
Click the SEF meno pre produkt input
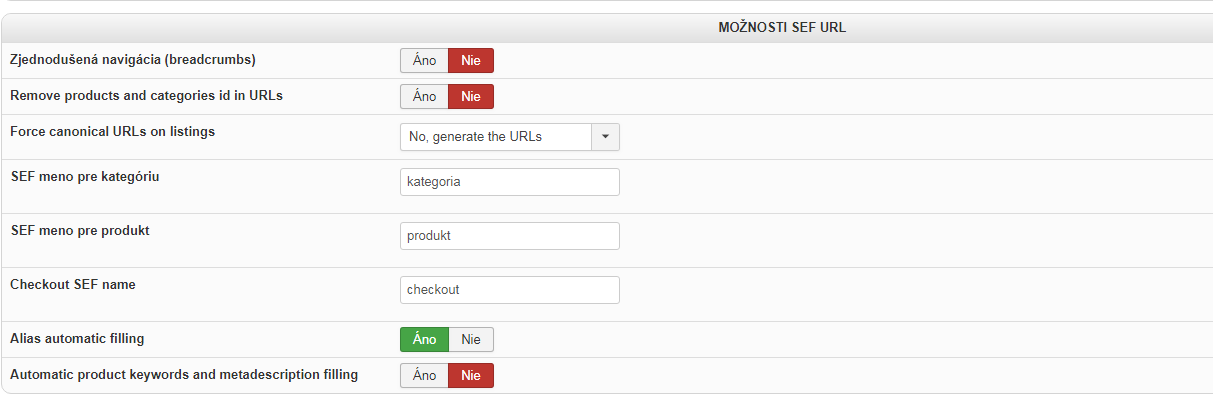point(509,236)
